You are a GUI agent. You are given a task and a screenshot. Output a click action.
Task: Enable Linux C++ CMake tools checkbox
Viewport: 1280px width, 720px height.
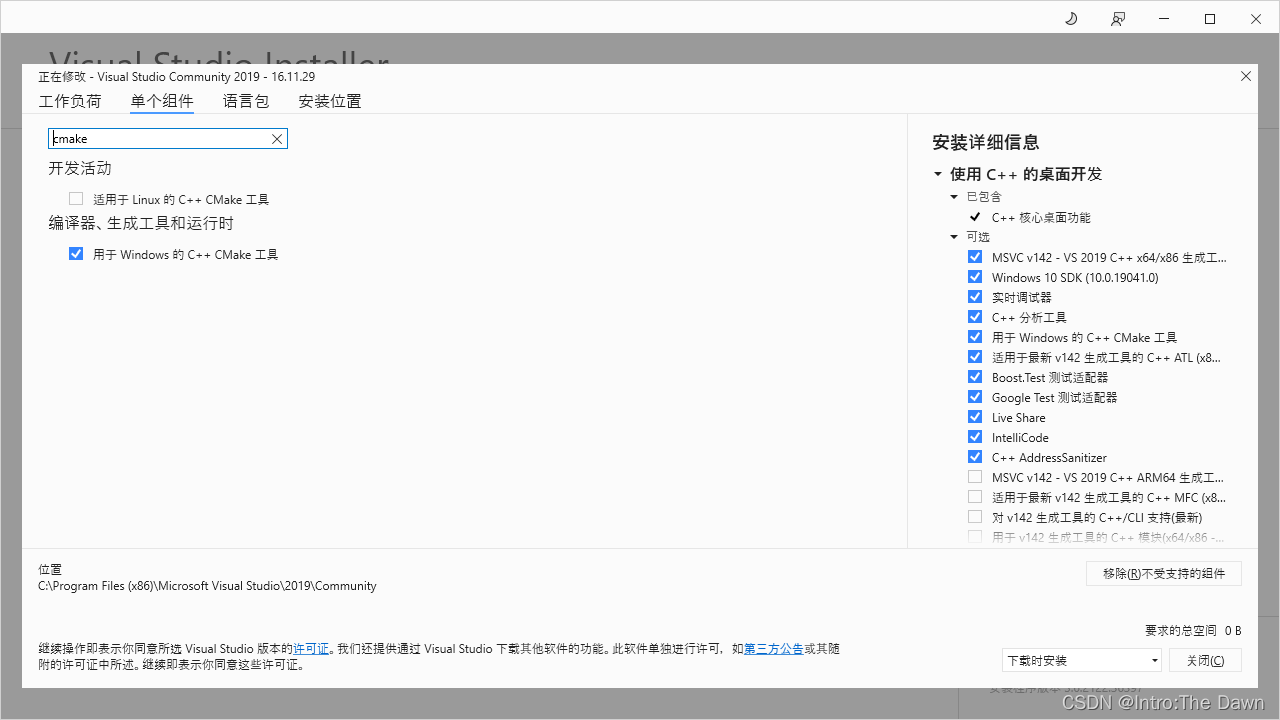[76, 199]
